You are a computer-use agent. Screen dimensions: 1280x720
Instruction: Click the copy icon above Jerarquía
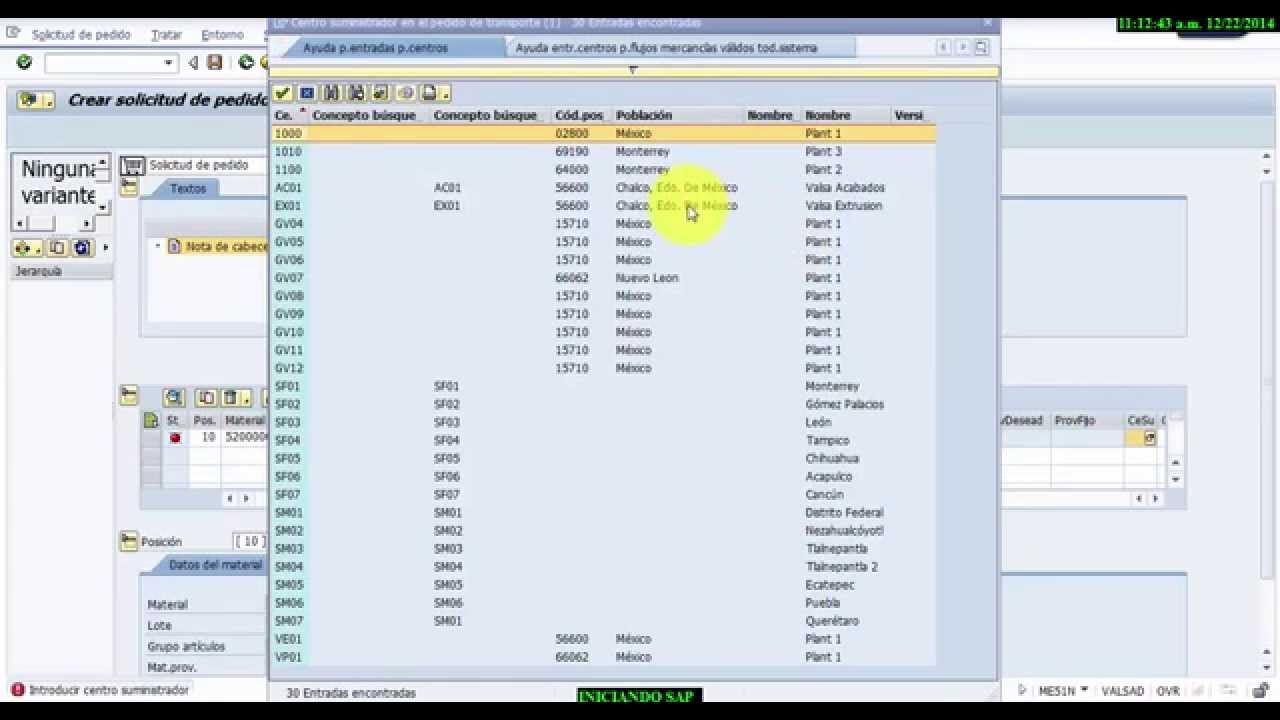point(57,247)
